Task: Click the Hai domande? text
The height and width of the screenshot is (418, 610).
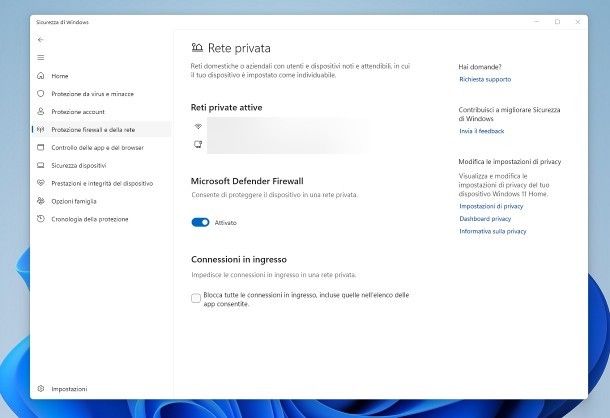Action: (x=480, y=67)
